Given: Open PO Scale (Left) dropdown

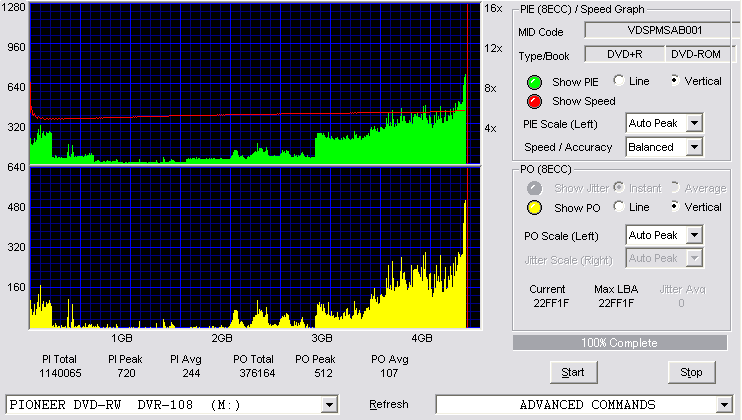Looking at the screenshot, I should tap(694, 235).
